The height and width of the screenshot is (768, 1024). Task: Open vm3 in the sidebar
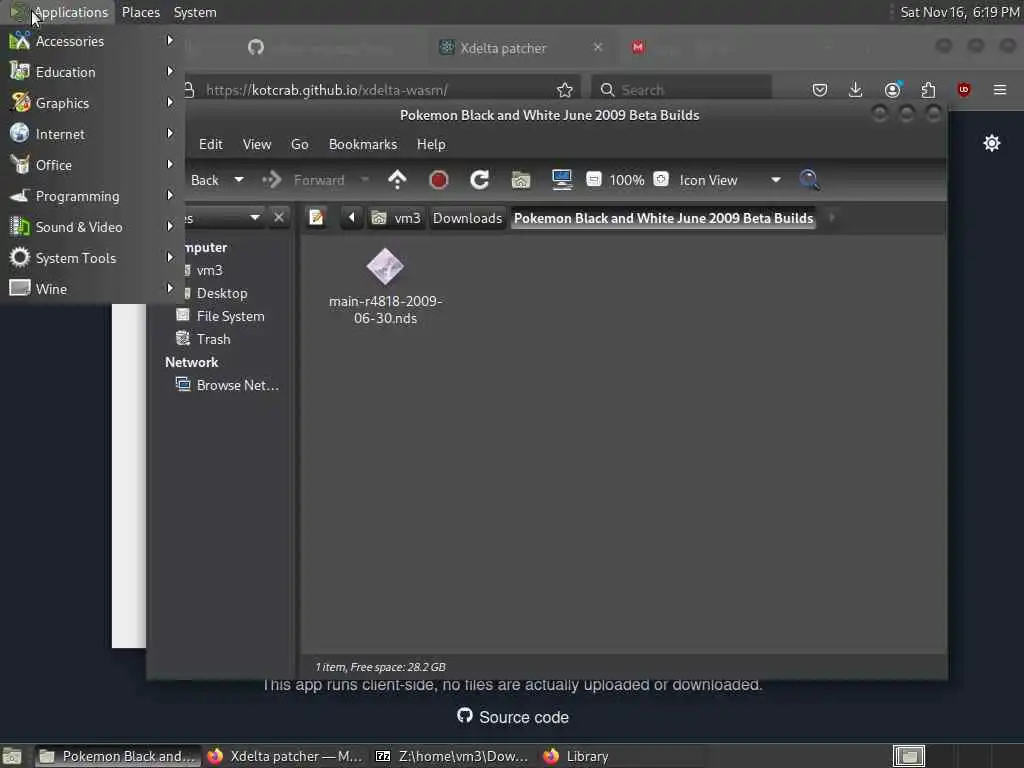(x=209, y=270)
